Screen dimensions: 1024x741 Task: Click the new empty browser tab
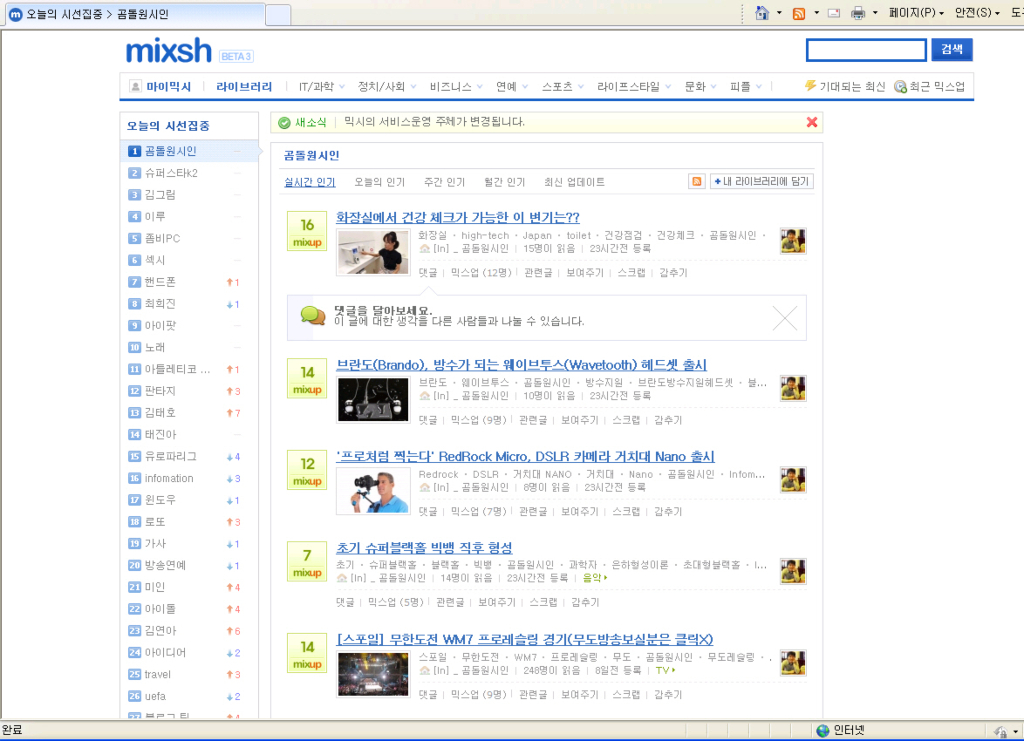(x=279, y=14)
